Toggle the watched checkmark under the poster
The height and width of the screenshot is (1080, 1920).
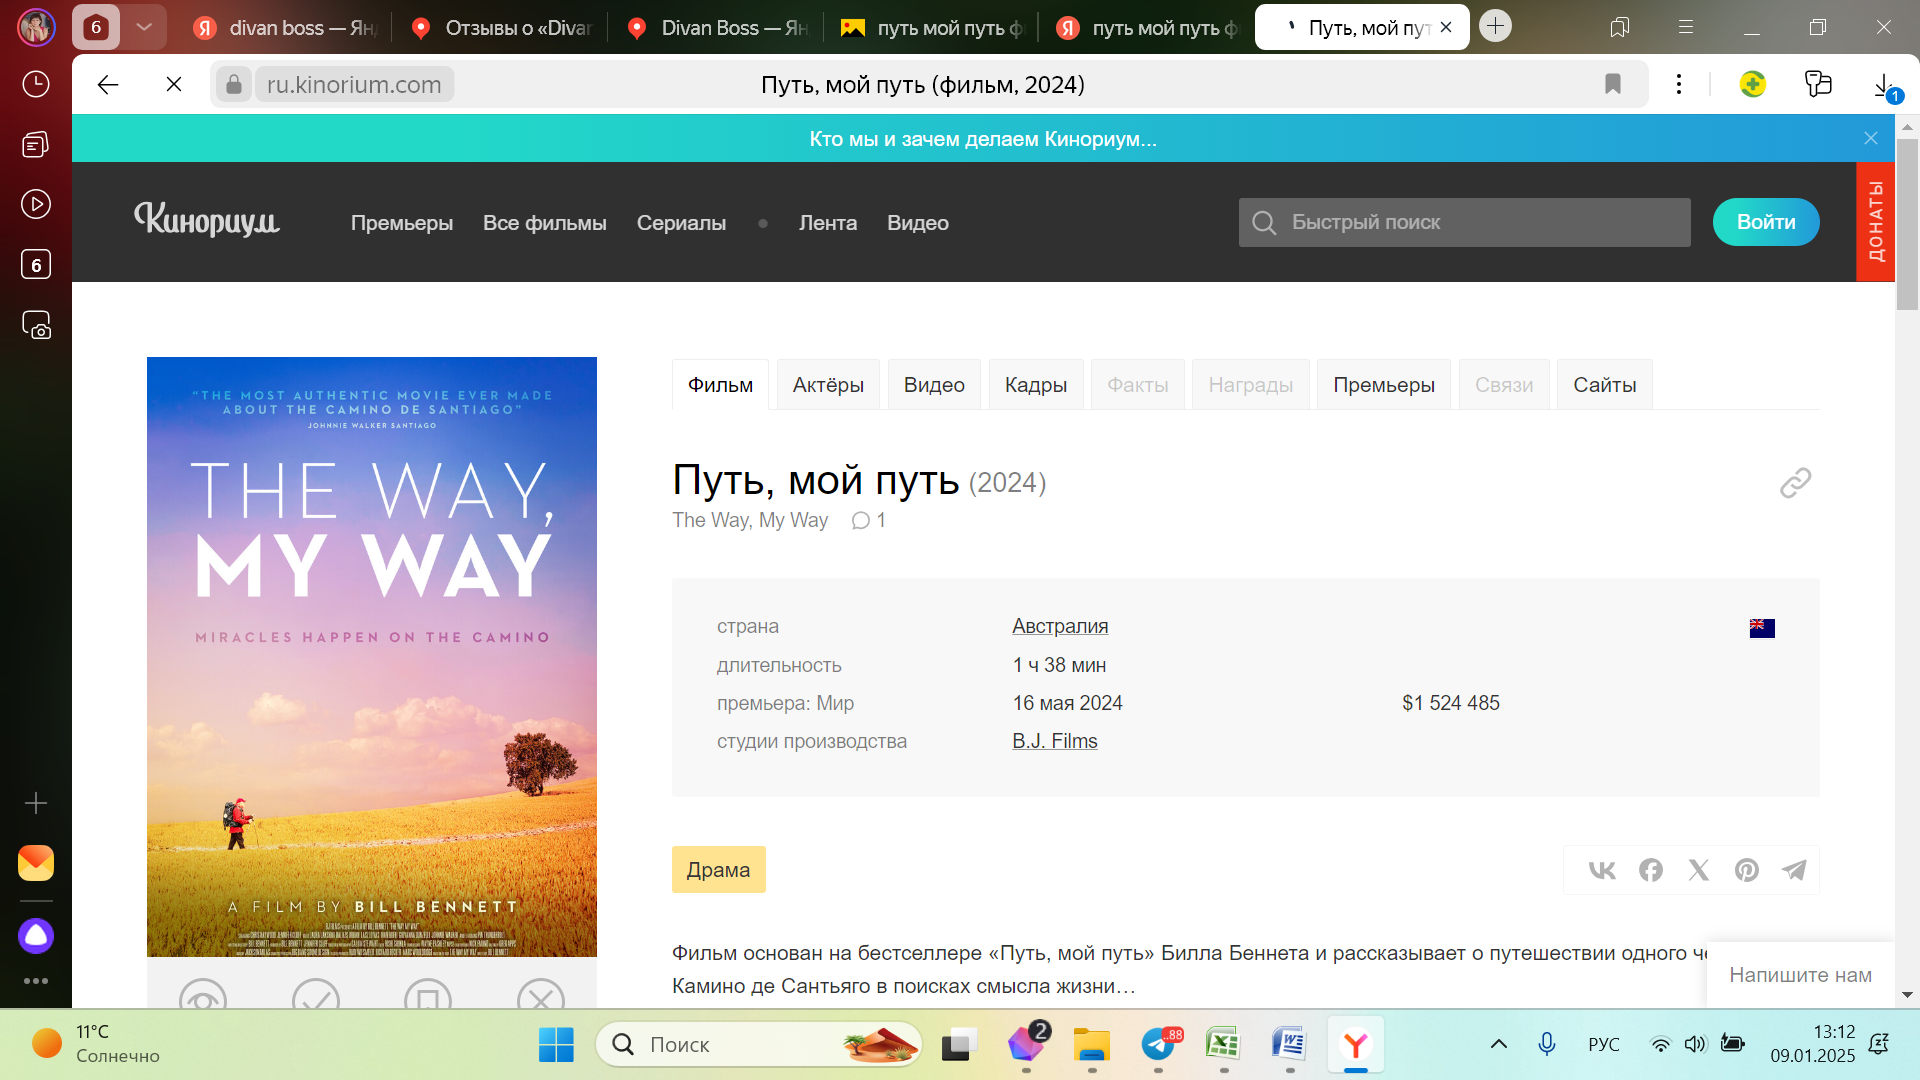tap(316, 996)
